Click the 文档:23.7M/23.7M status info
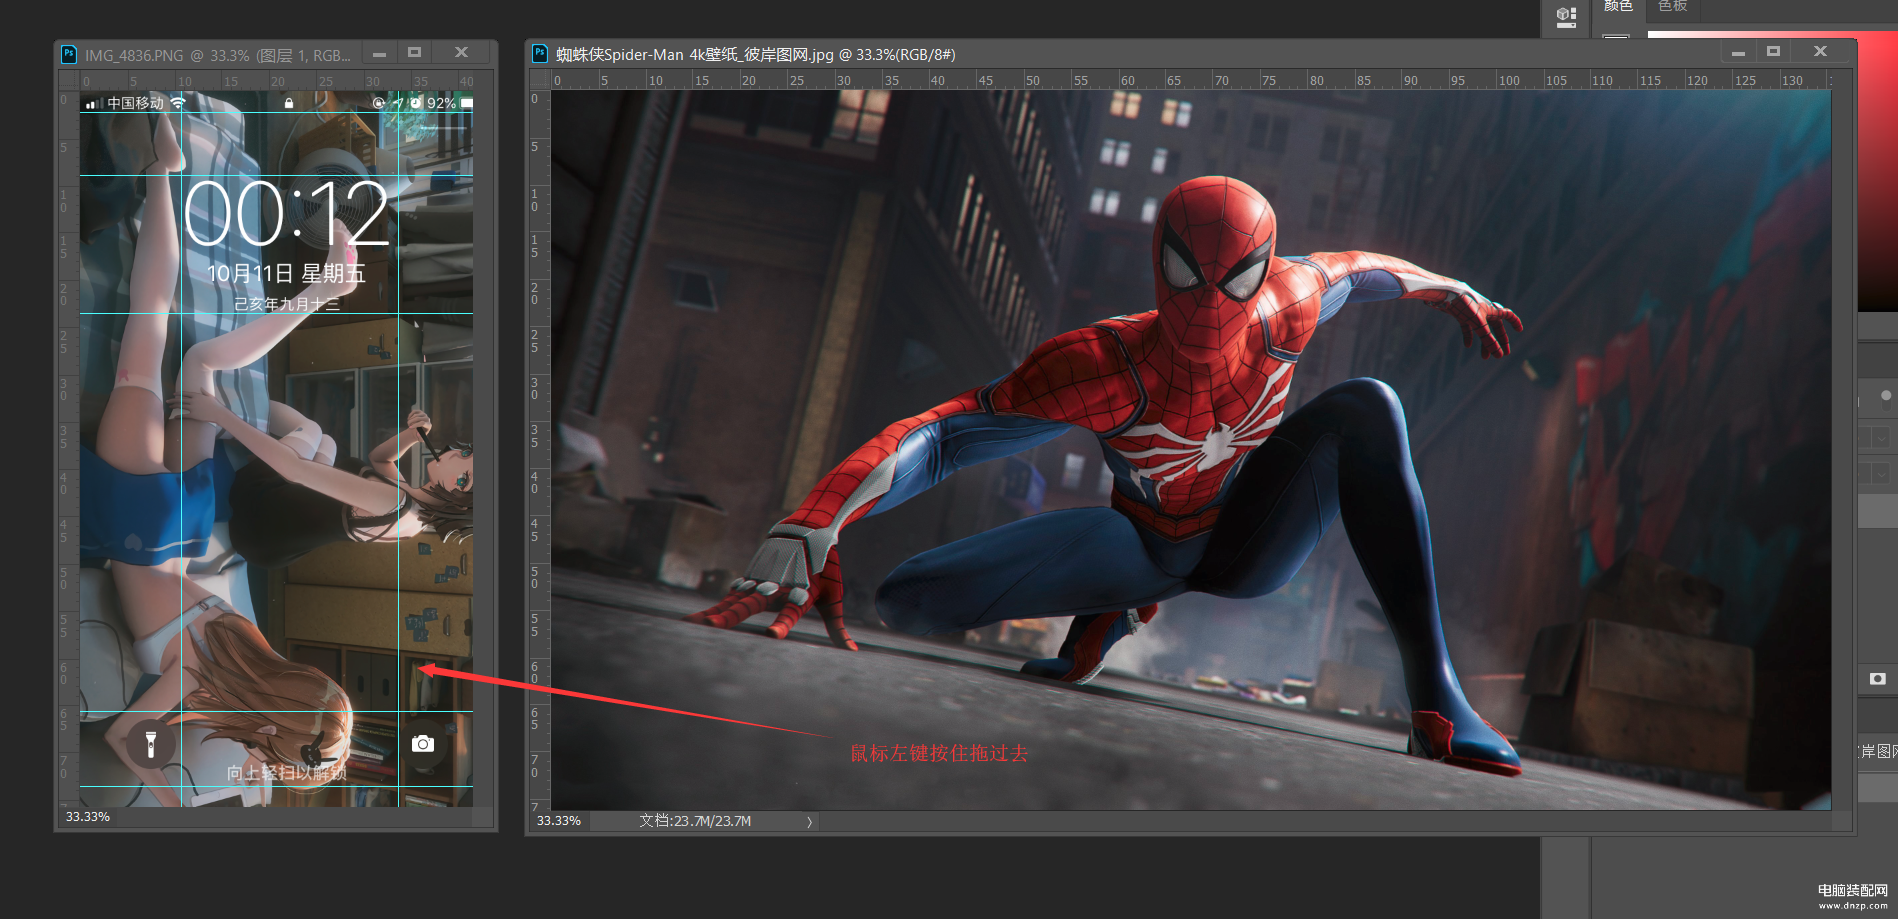Image resolution: width=1898 pixels, height=919 pixels. click(x=695, y=821)
